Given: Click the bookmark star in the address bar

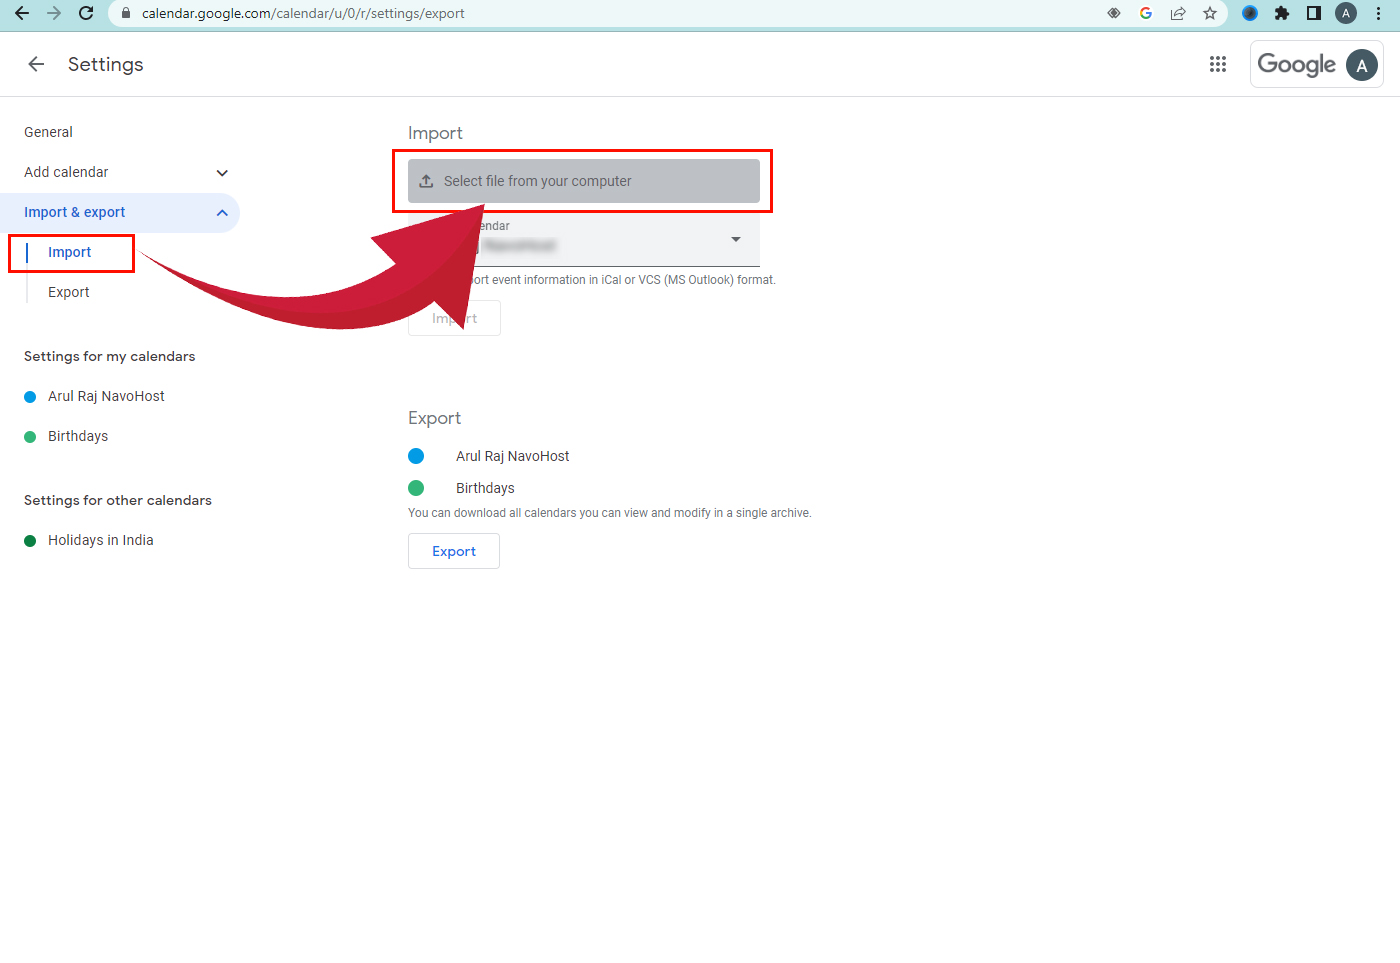Looking at the screenshot, I should (1210, 13).
